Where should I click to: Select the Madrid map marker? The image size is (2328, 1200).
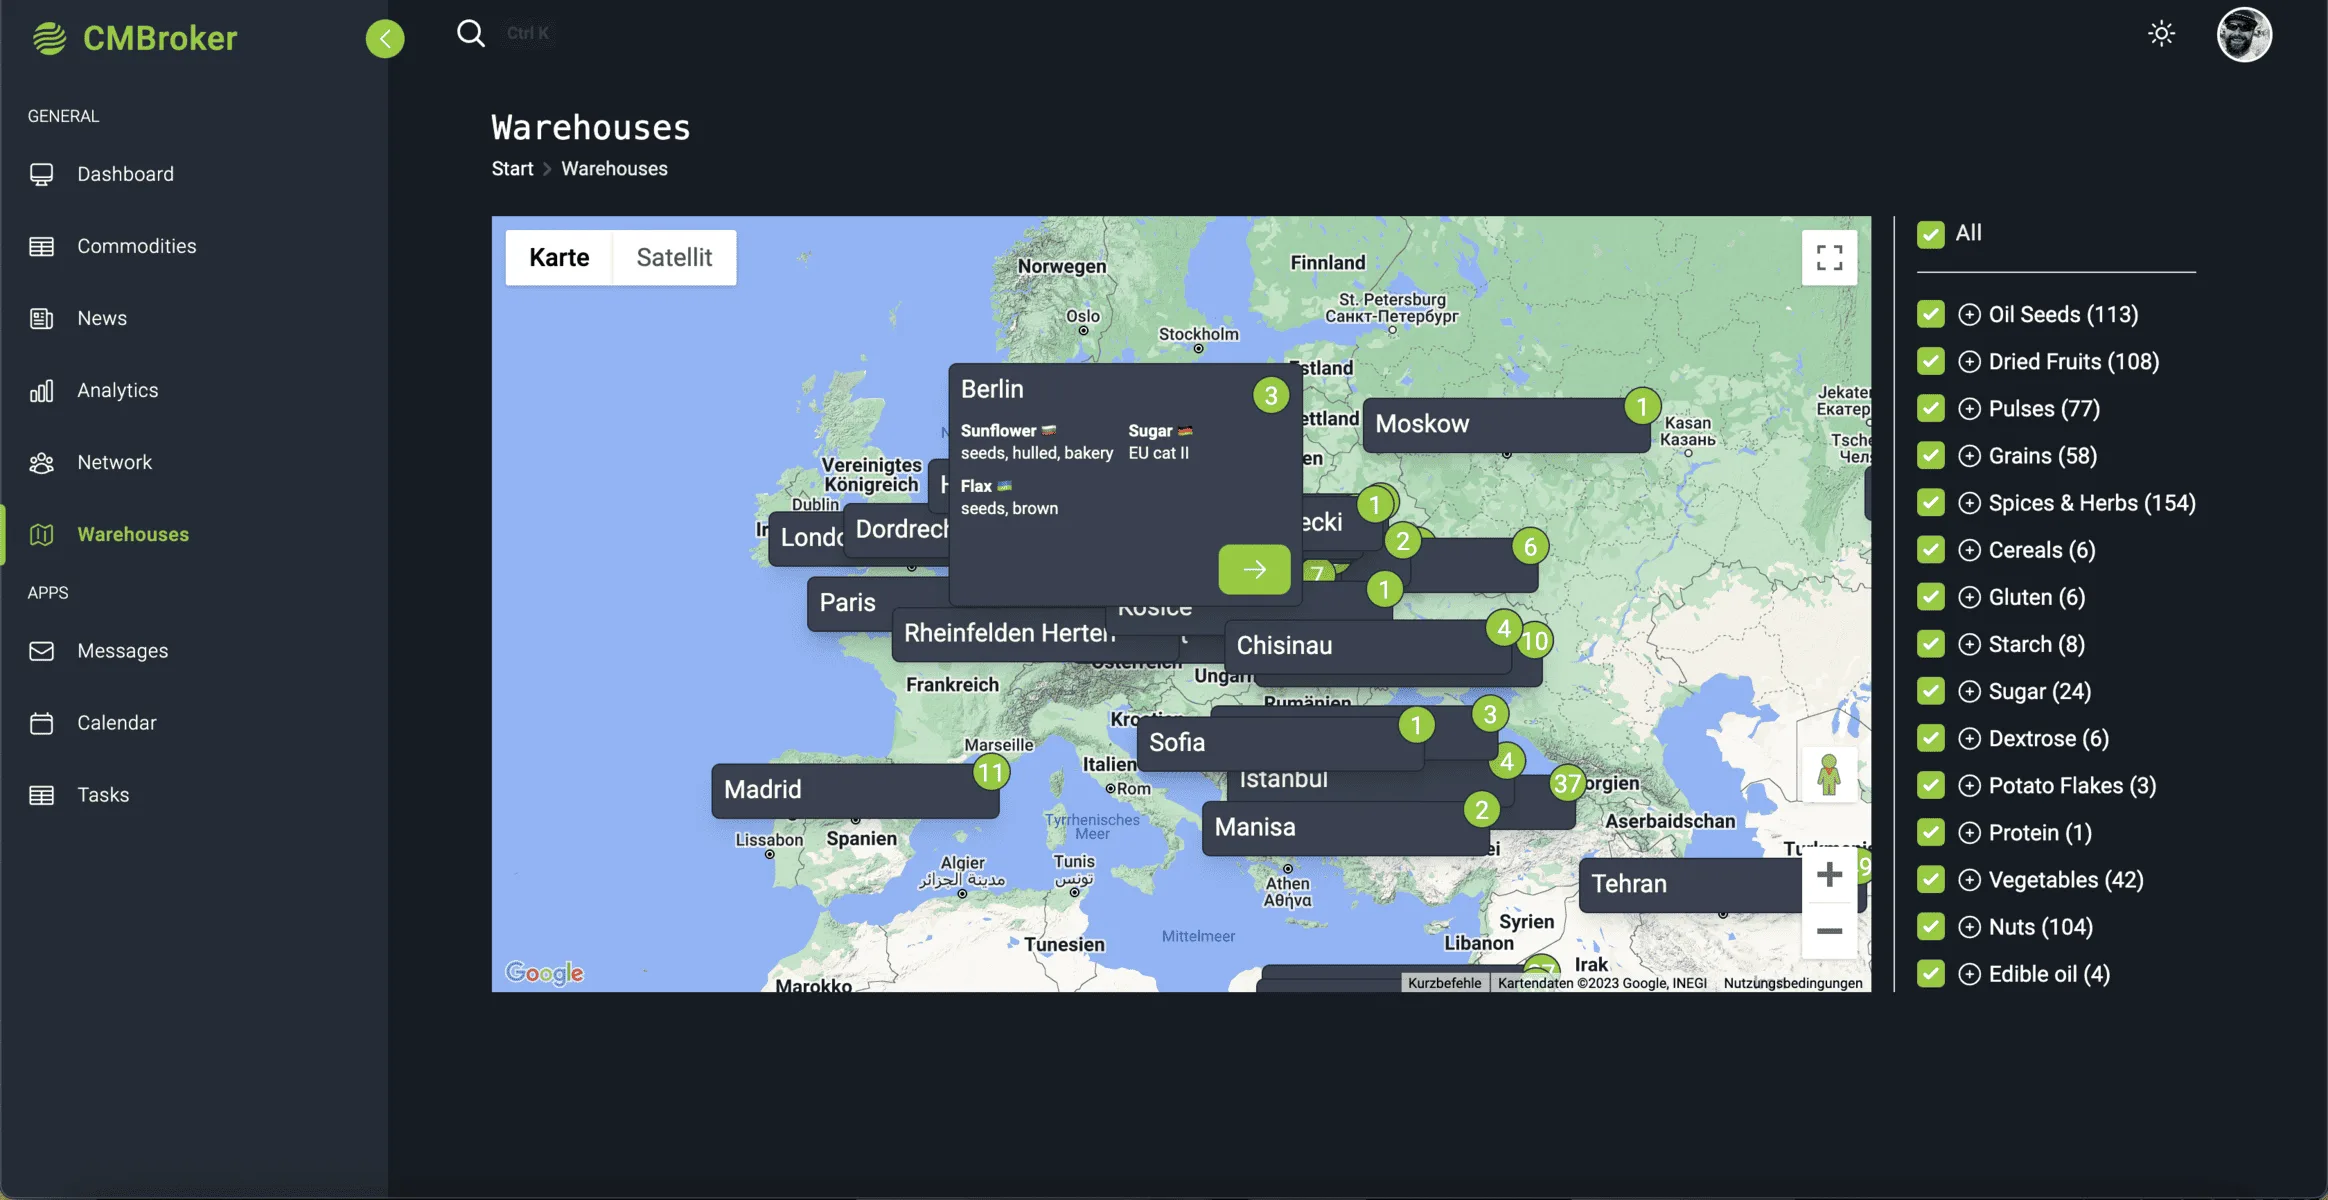tap(855, 790)
